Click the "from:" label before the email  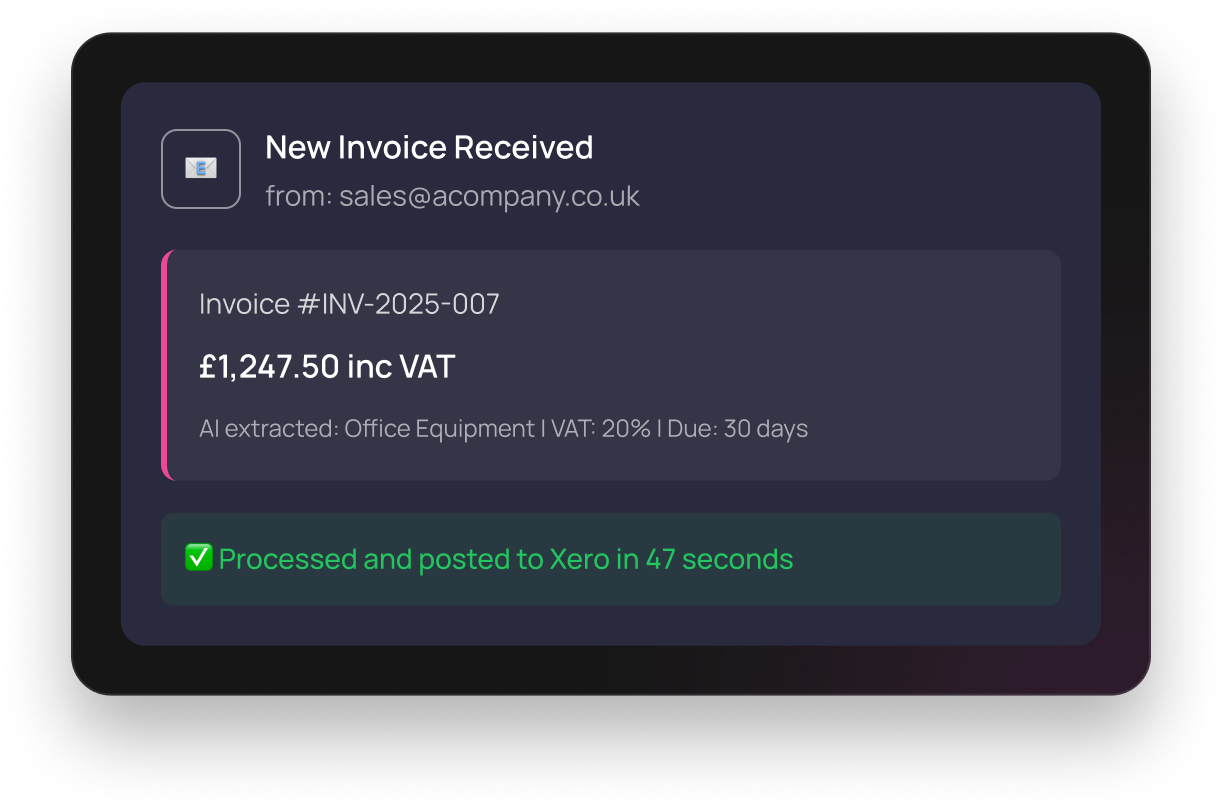[x=298, y=196]
